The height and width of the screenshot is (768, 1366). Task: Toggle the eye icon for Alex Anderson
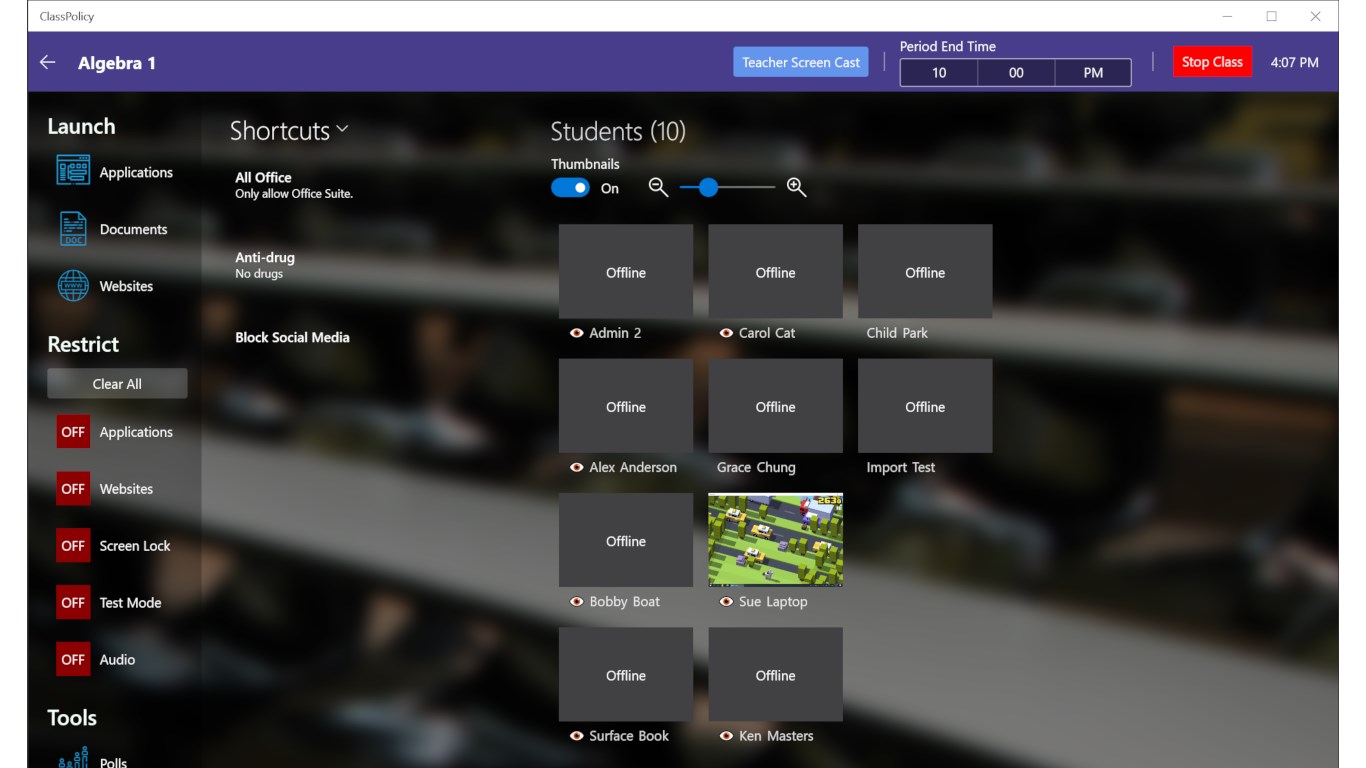click(576, 467)
